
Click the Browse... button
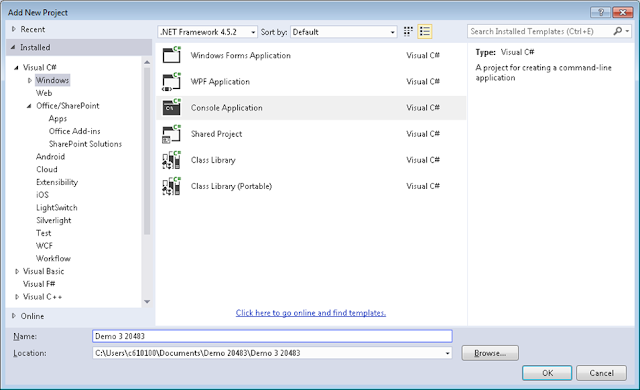(490, 353)
